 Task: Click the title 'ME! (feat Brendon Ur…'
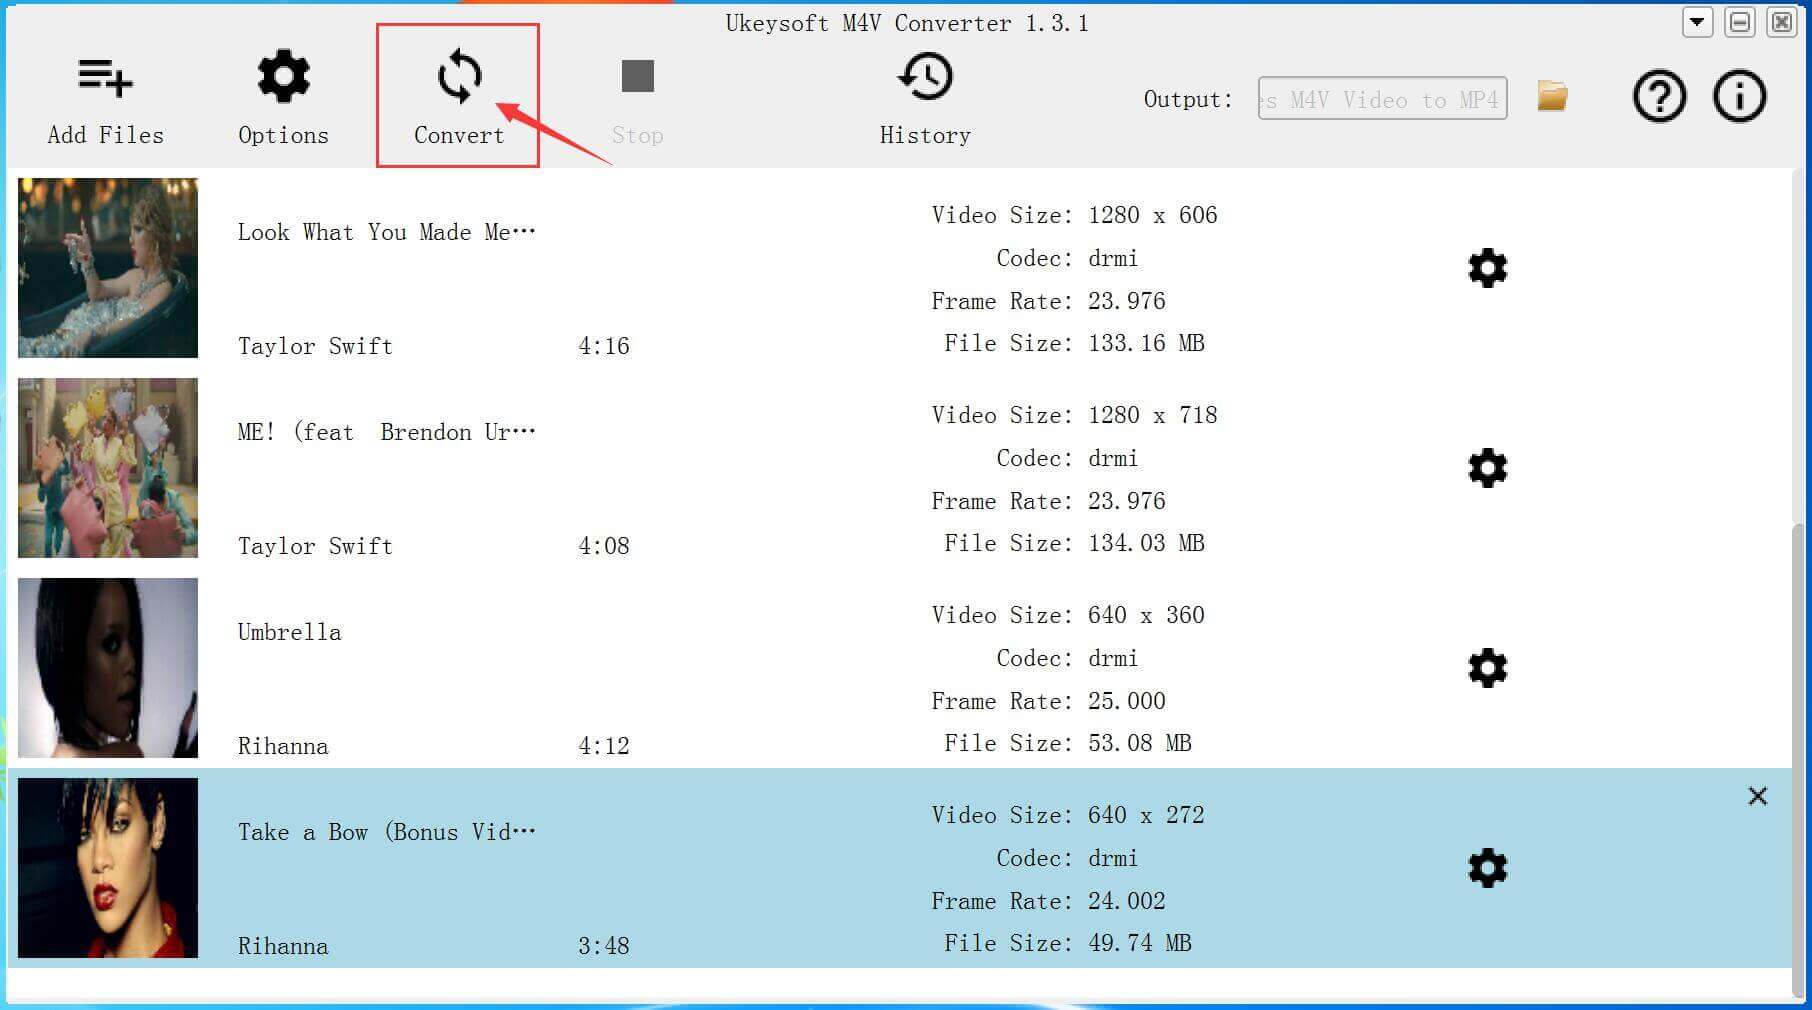(x=387, y=432)
